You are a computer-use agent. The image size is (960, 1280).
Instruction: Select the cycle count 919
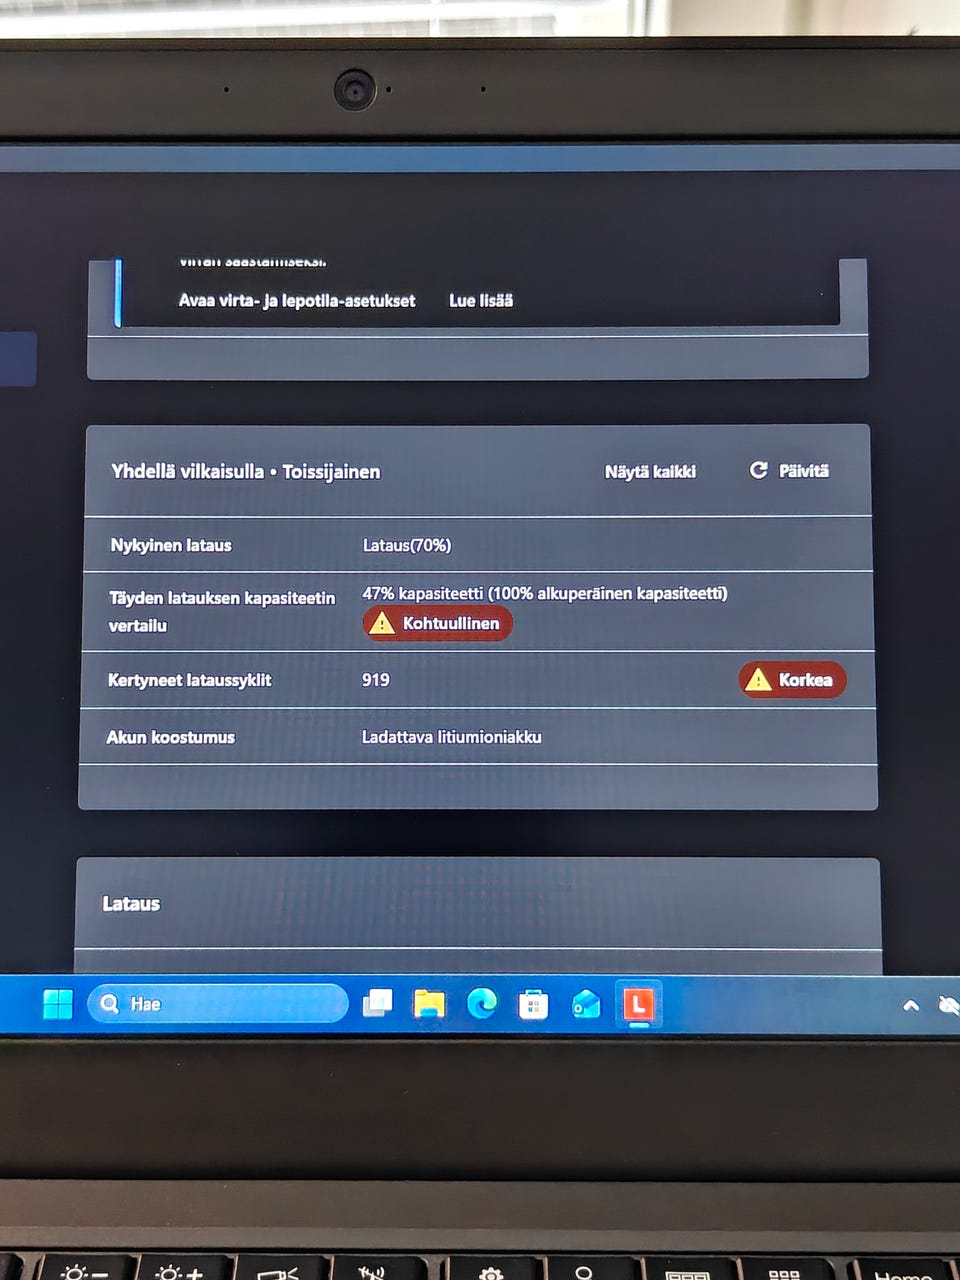376,680
